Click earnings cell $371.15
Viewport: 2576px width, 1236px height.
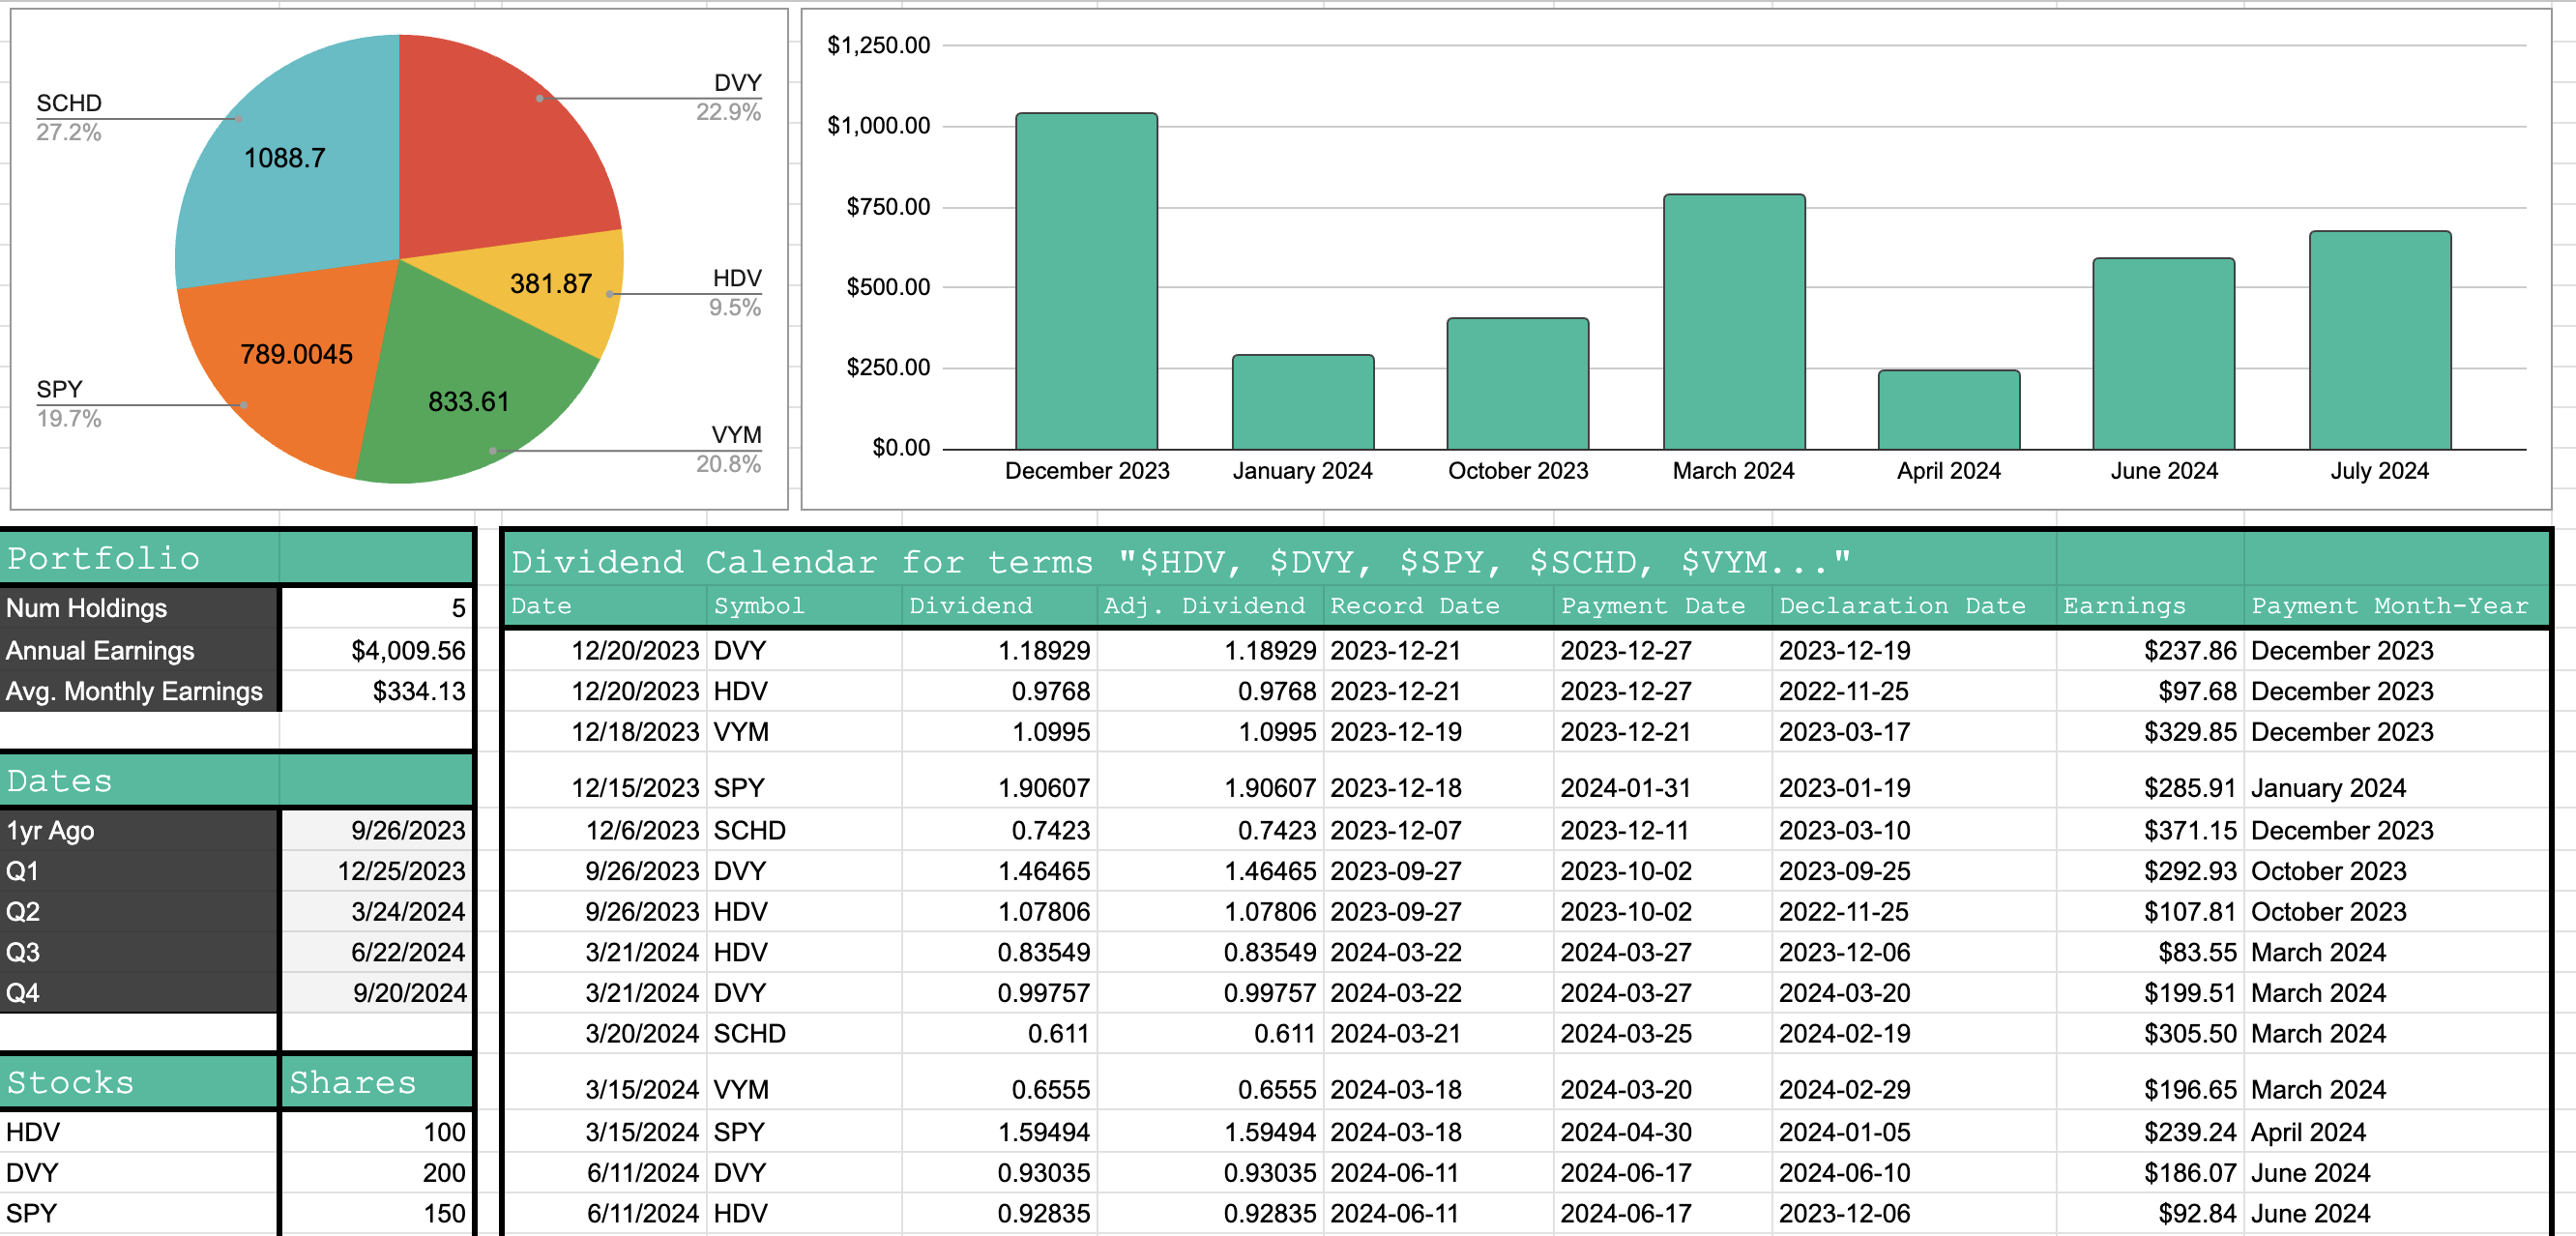coord(2150,830)
